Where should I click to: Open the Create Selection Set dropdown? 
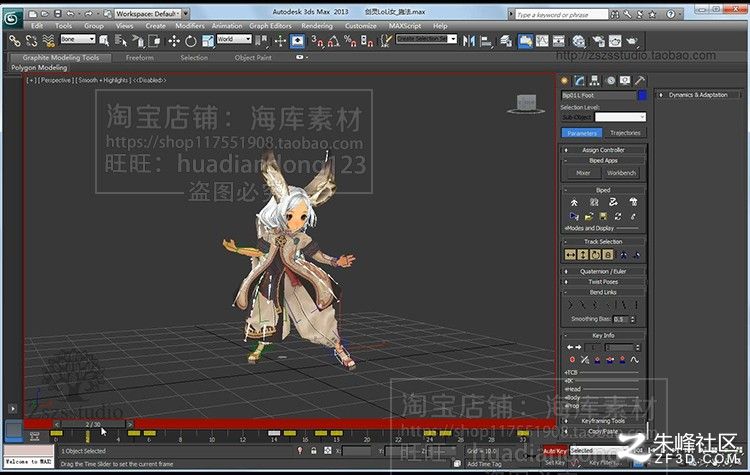click(426, 39)
